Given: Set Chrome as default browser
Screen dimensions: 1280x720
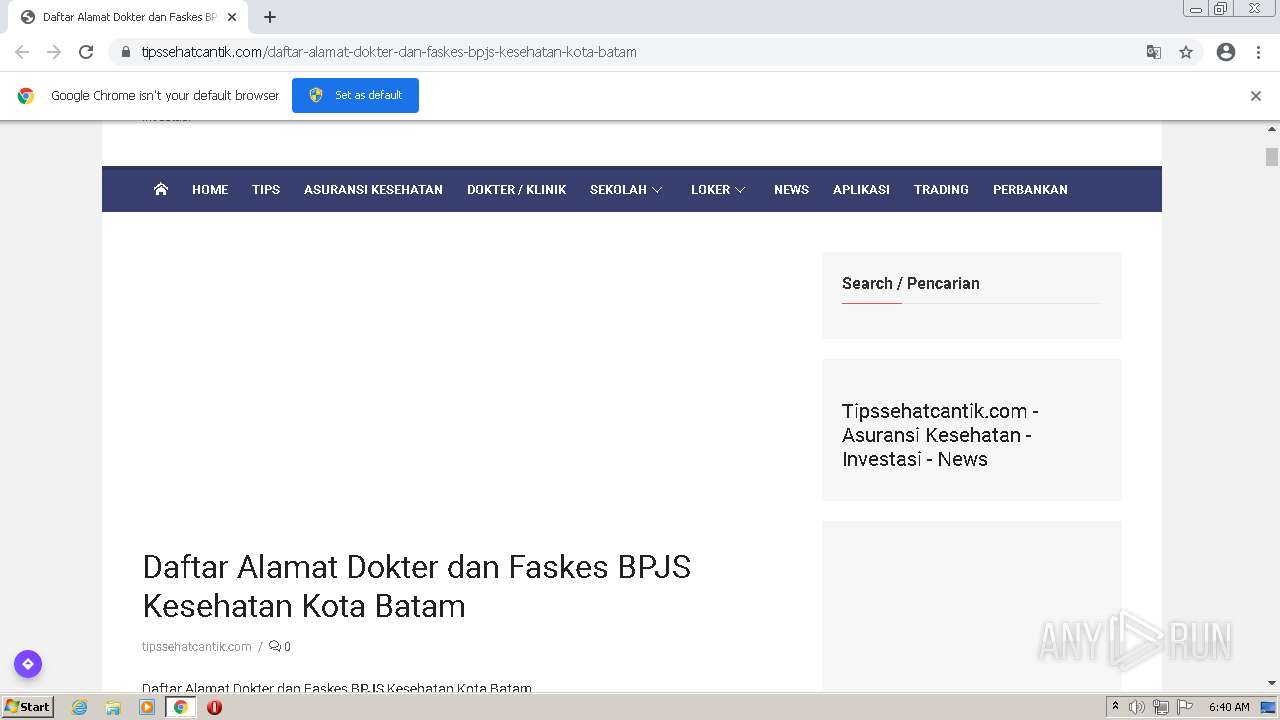Looking at the screenshot, I should (x=355, y=95).
